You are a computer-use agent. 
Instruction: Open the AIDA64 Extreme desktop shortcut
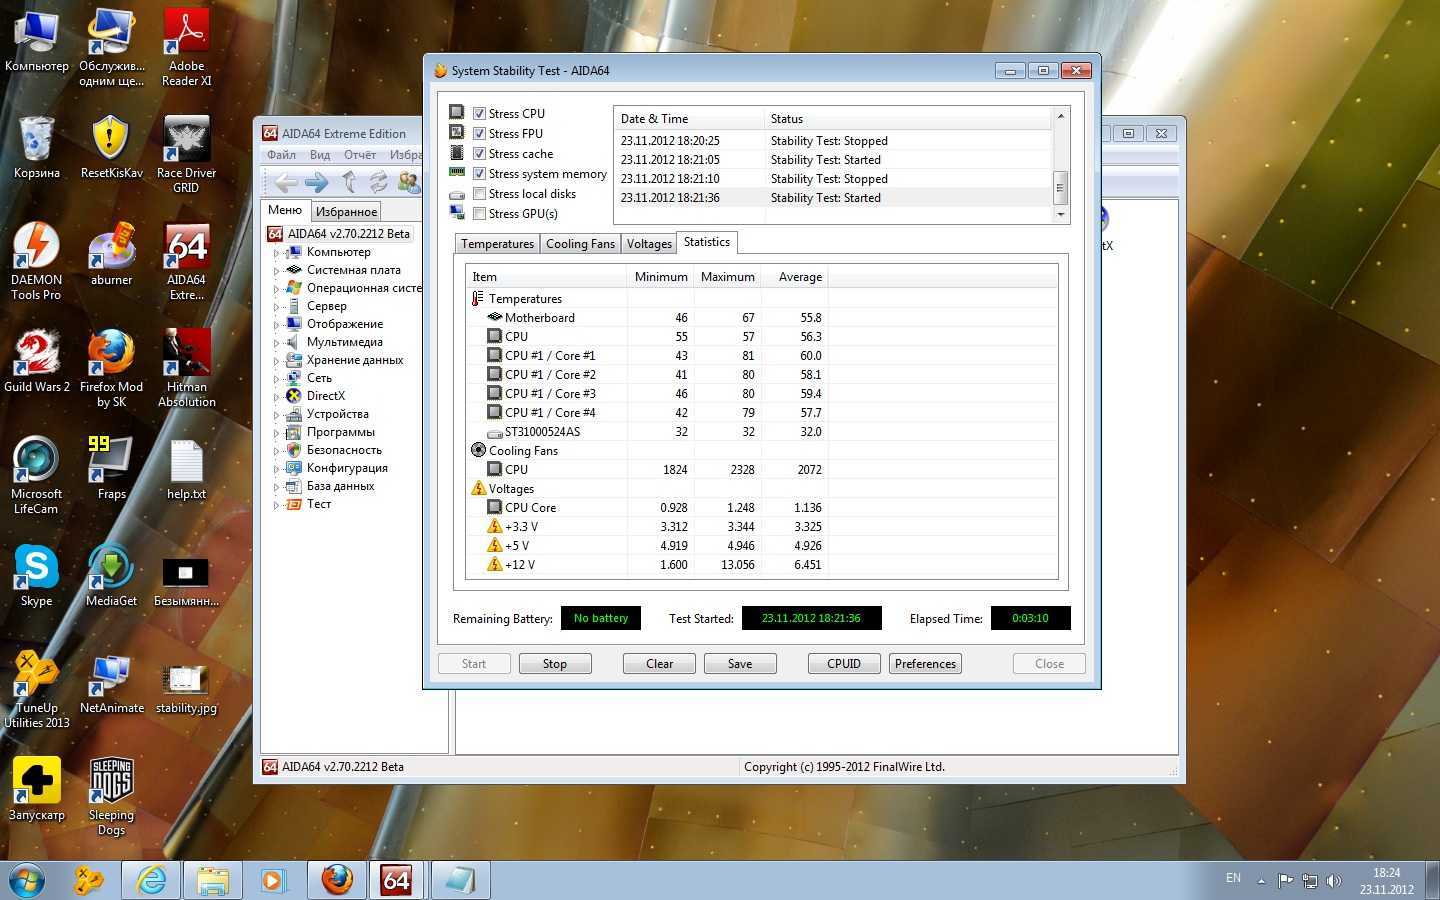click(186, 261)
